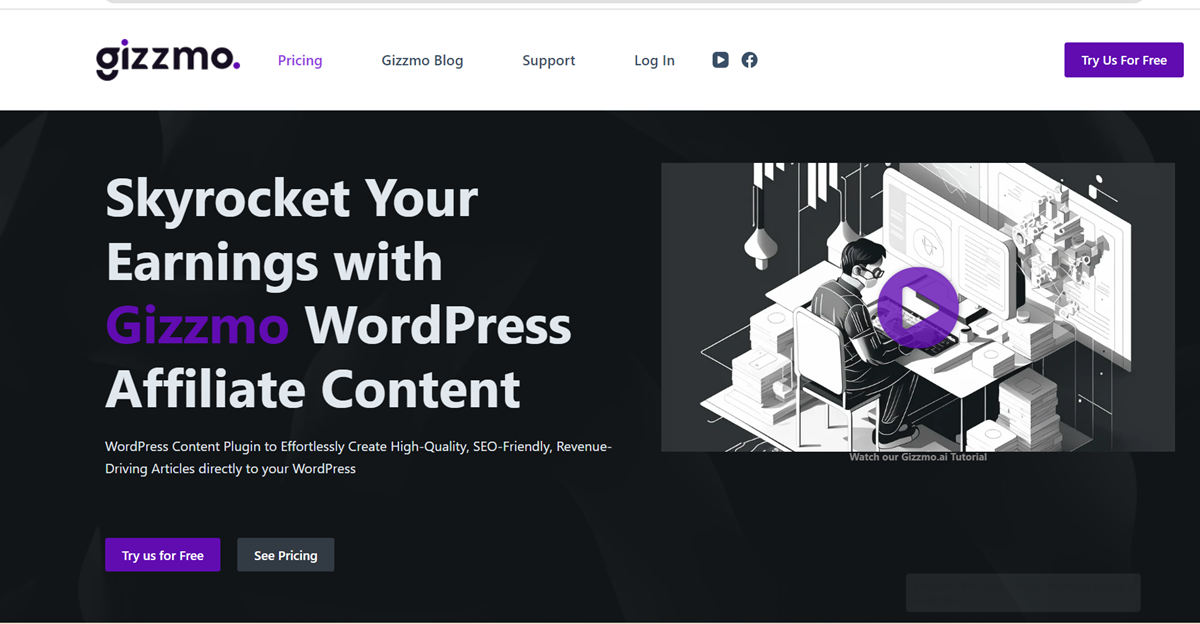The height and width of the screenshot is (624, 1200).
Task: Click the See Pricing button
Action: point(286,555)
